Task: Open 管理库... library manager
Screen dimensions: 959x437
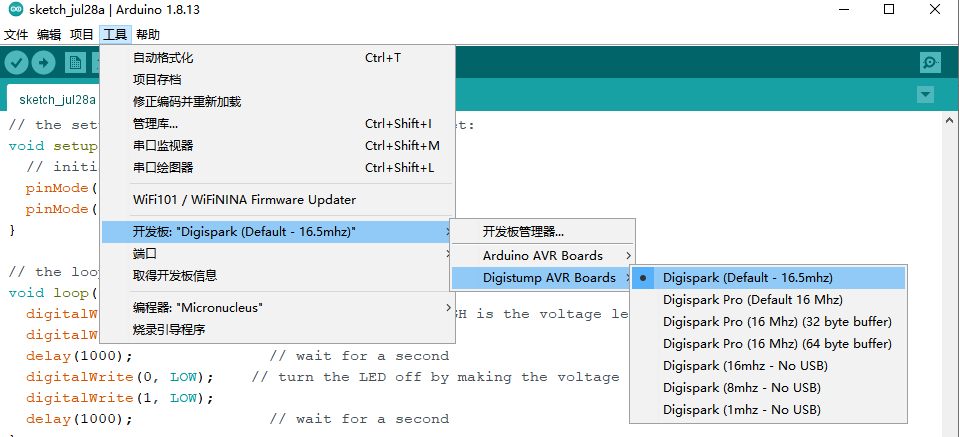Action: (278, 123)
